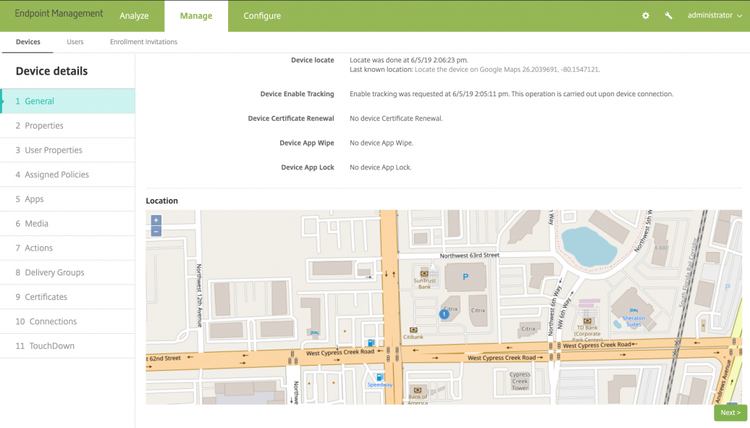
Task: Select the blue device location marker
Action: coord(444,314)
